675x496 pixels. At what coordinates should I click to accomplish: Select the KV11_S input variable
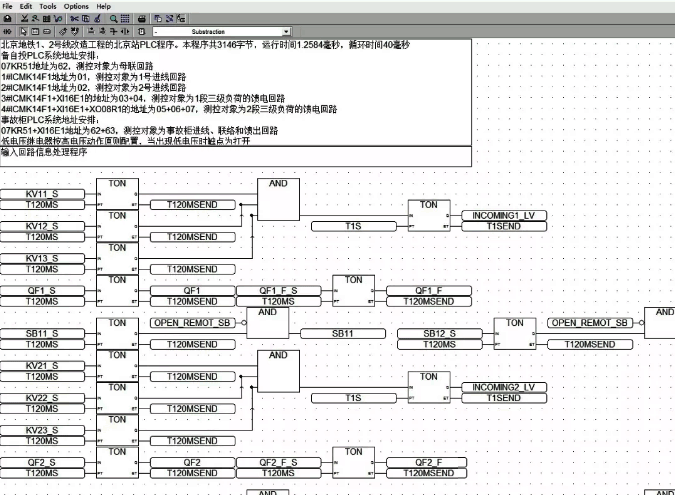pyautogui.click(x=42, y=193)
